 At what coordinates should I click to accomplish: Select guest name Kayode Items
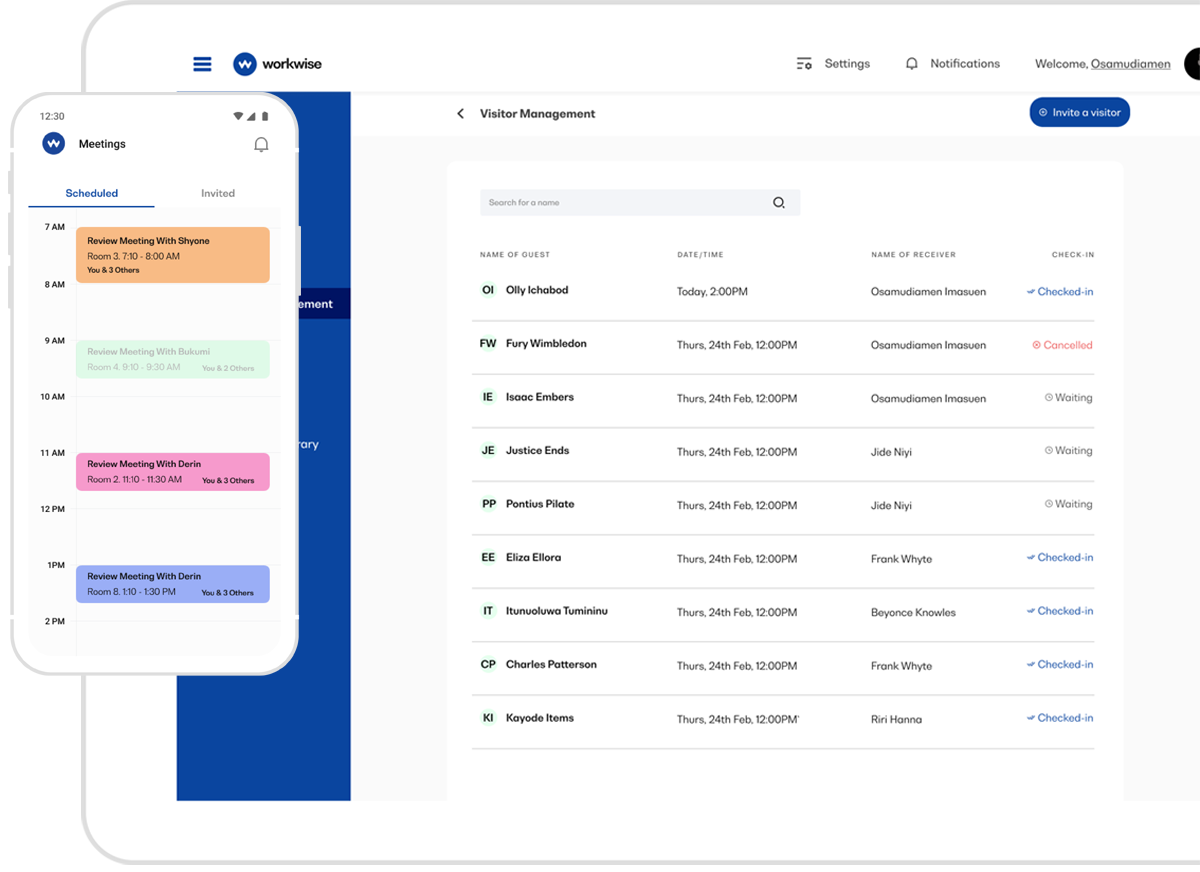coord(540,718)
